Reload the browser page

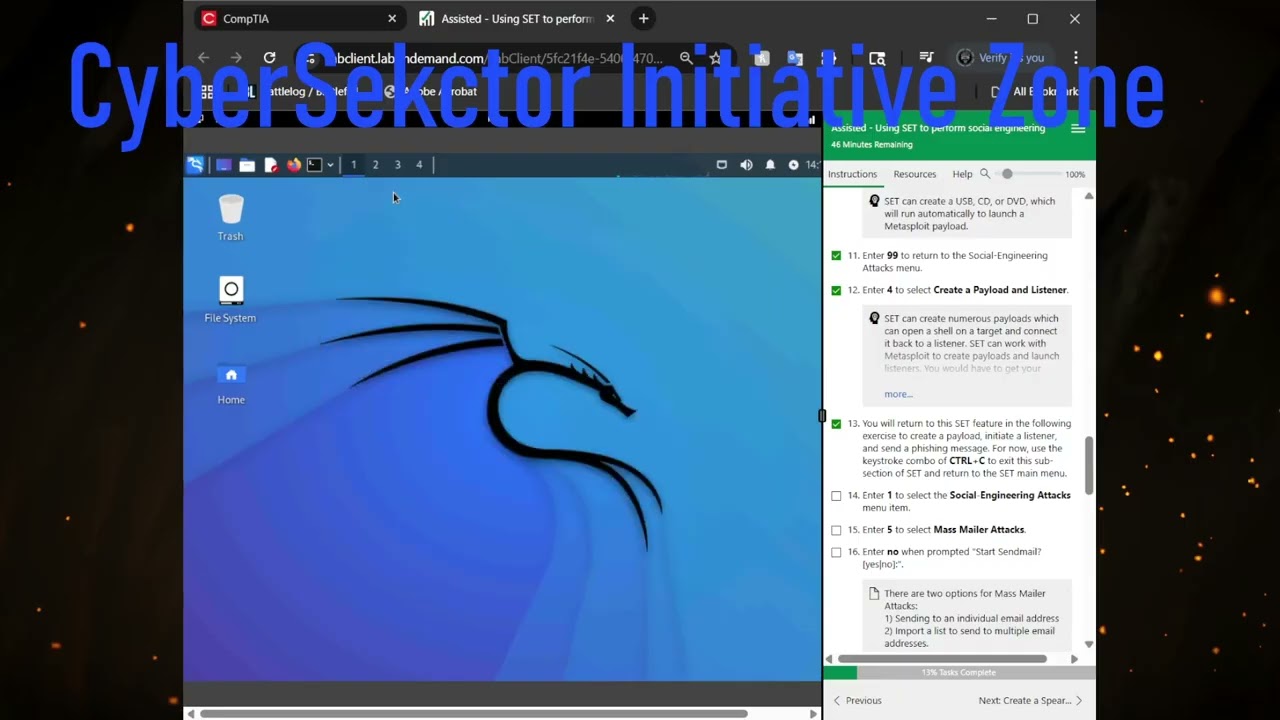click(x=269, y=58)
